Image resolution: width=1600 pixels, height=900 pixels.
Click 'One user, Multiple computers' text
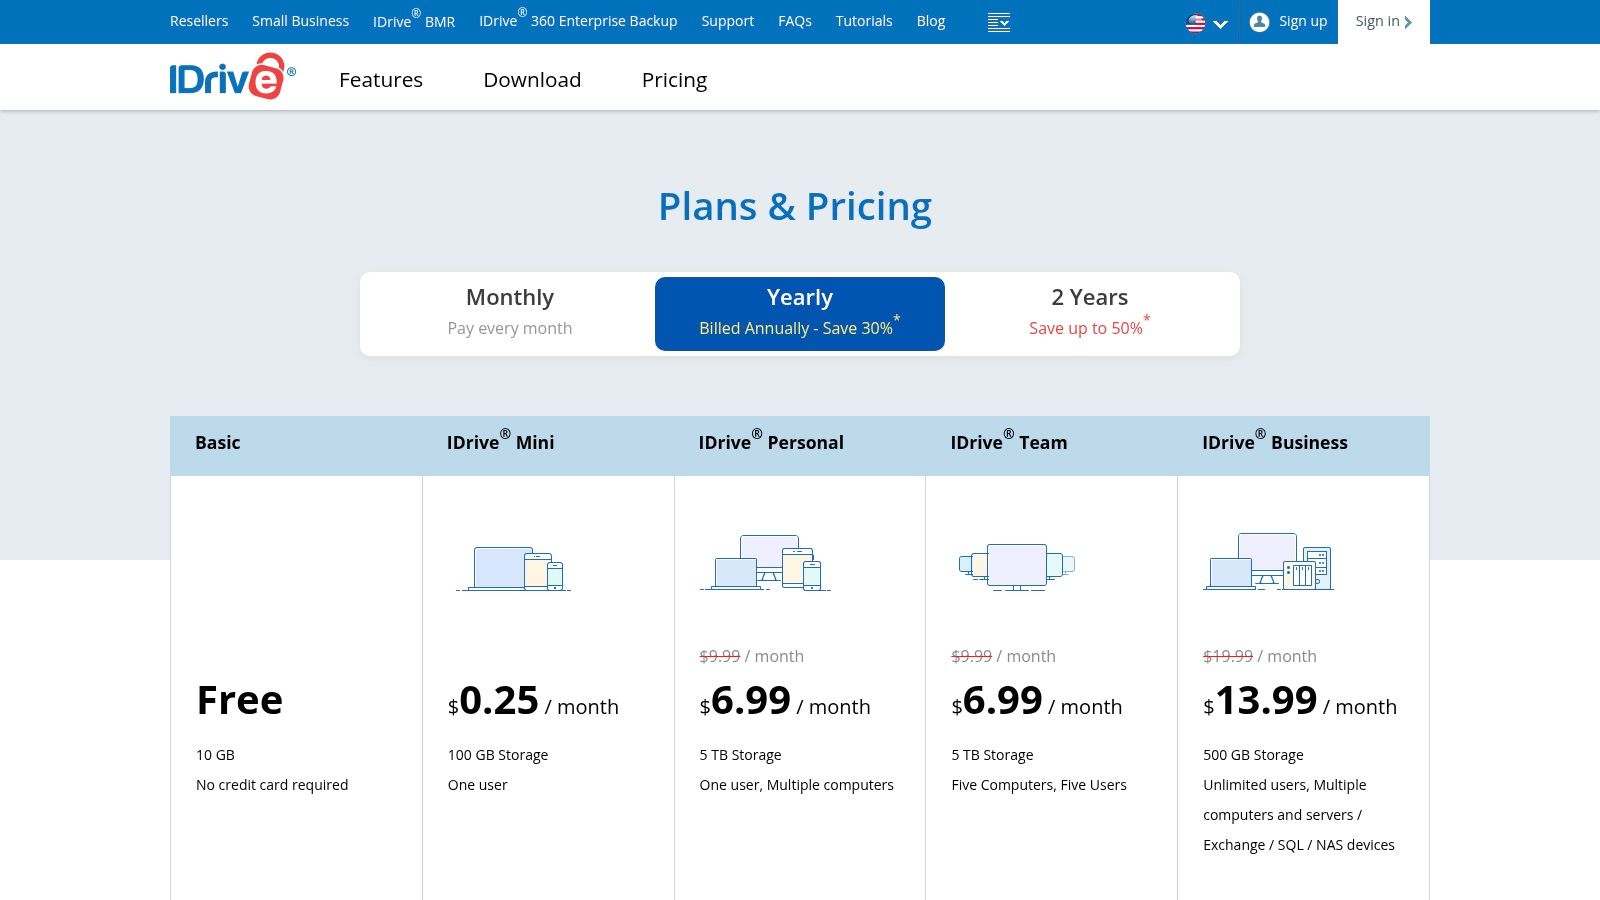pyautogui.click(x=797, y=785)
